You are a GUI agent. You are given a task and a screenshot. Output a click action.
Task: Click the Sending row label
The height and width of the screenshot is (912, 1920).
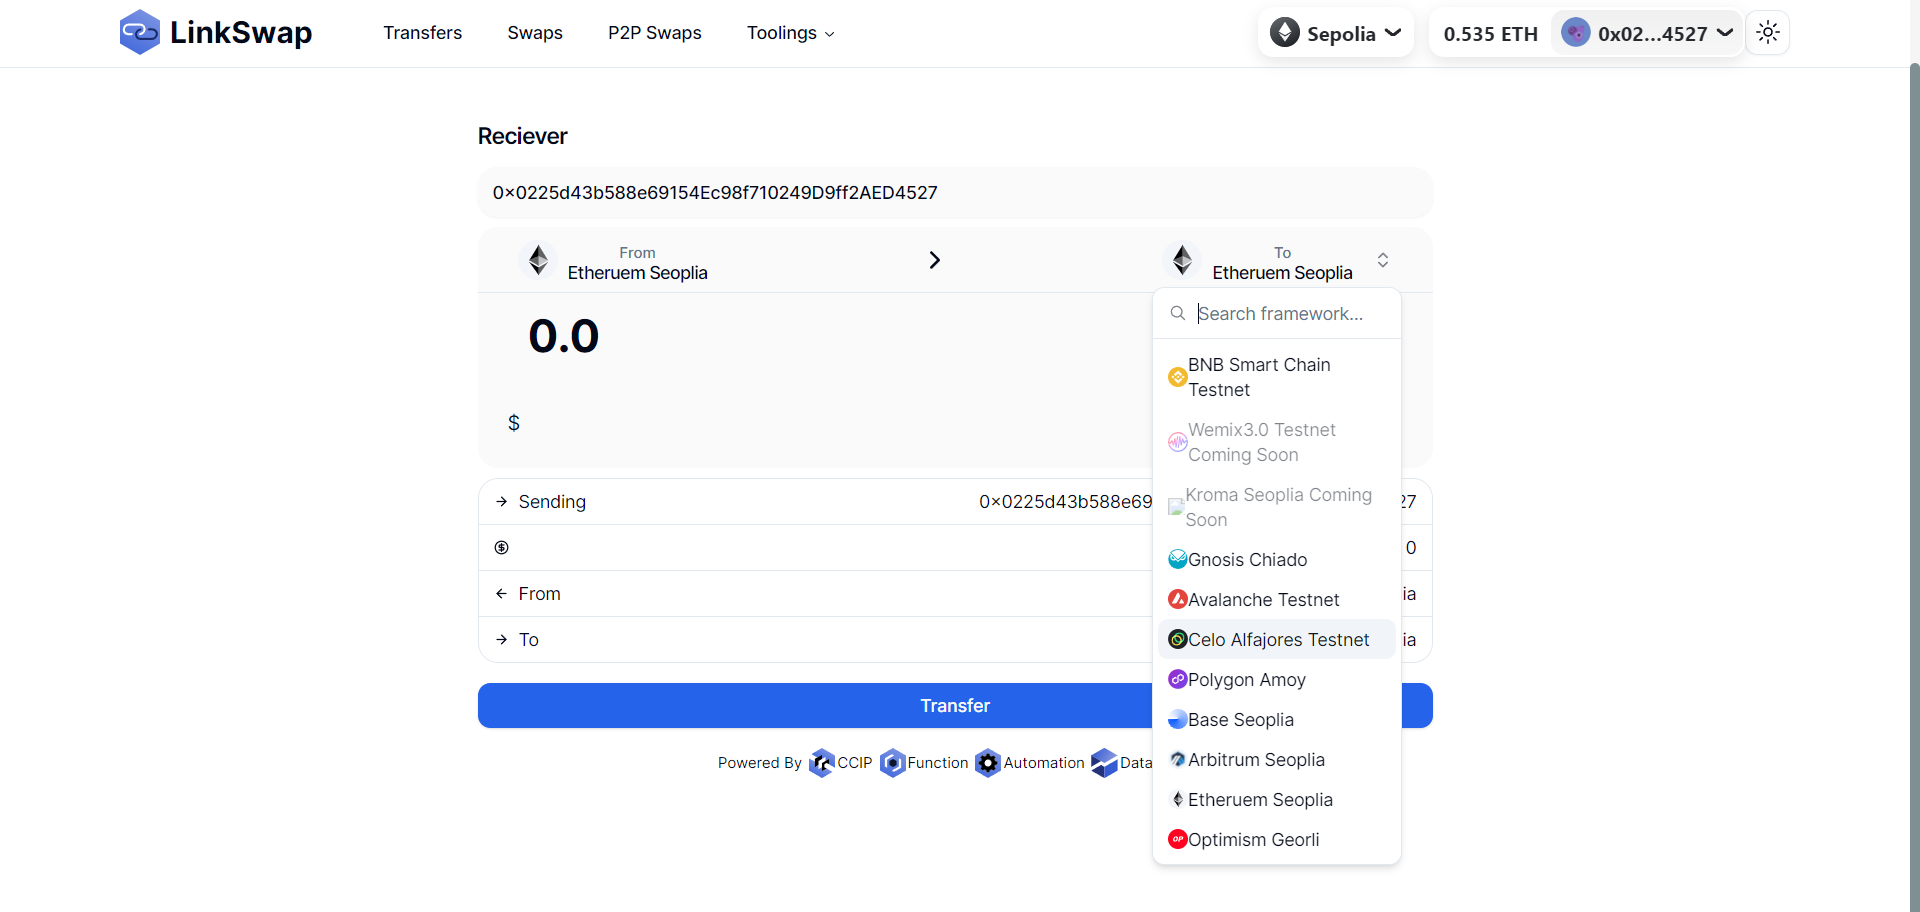pyautogui.click(x=552, y=501)
